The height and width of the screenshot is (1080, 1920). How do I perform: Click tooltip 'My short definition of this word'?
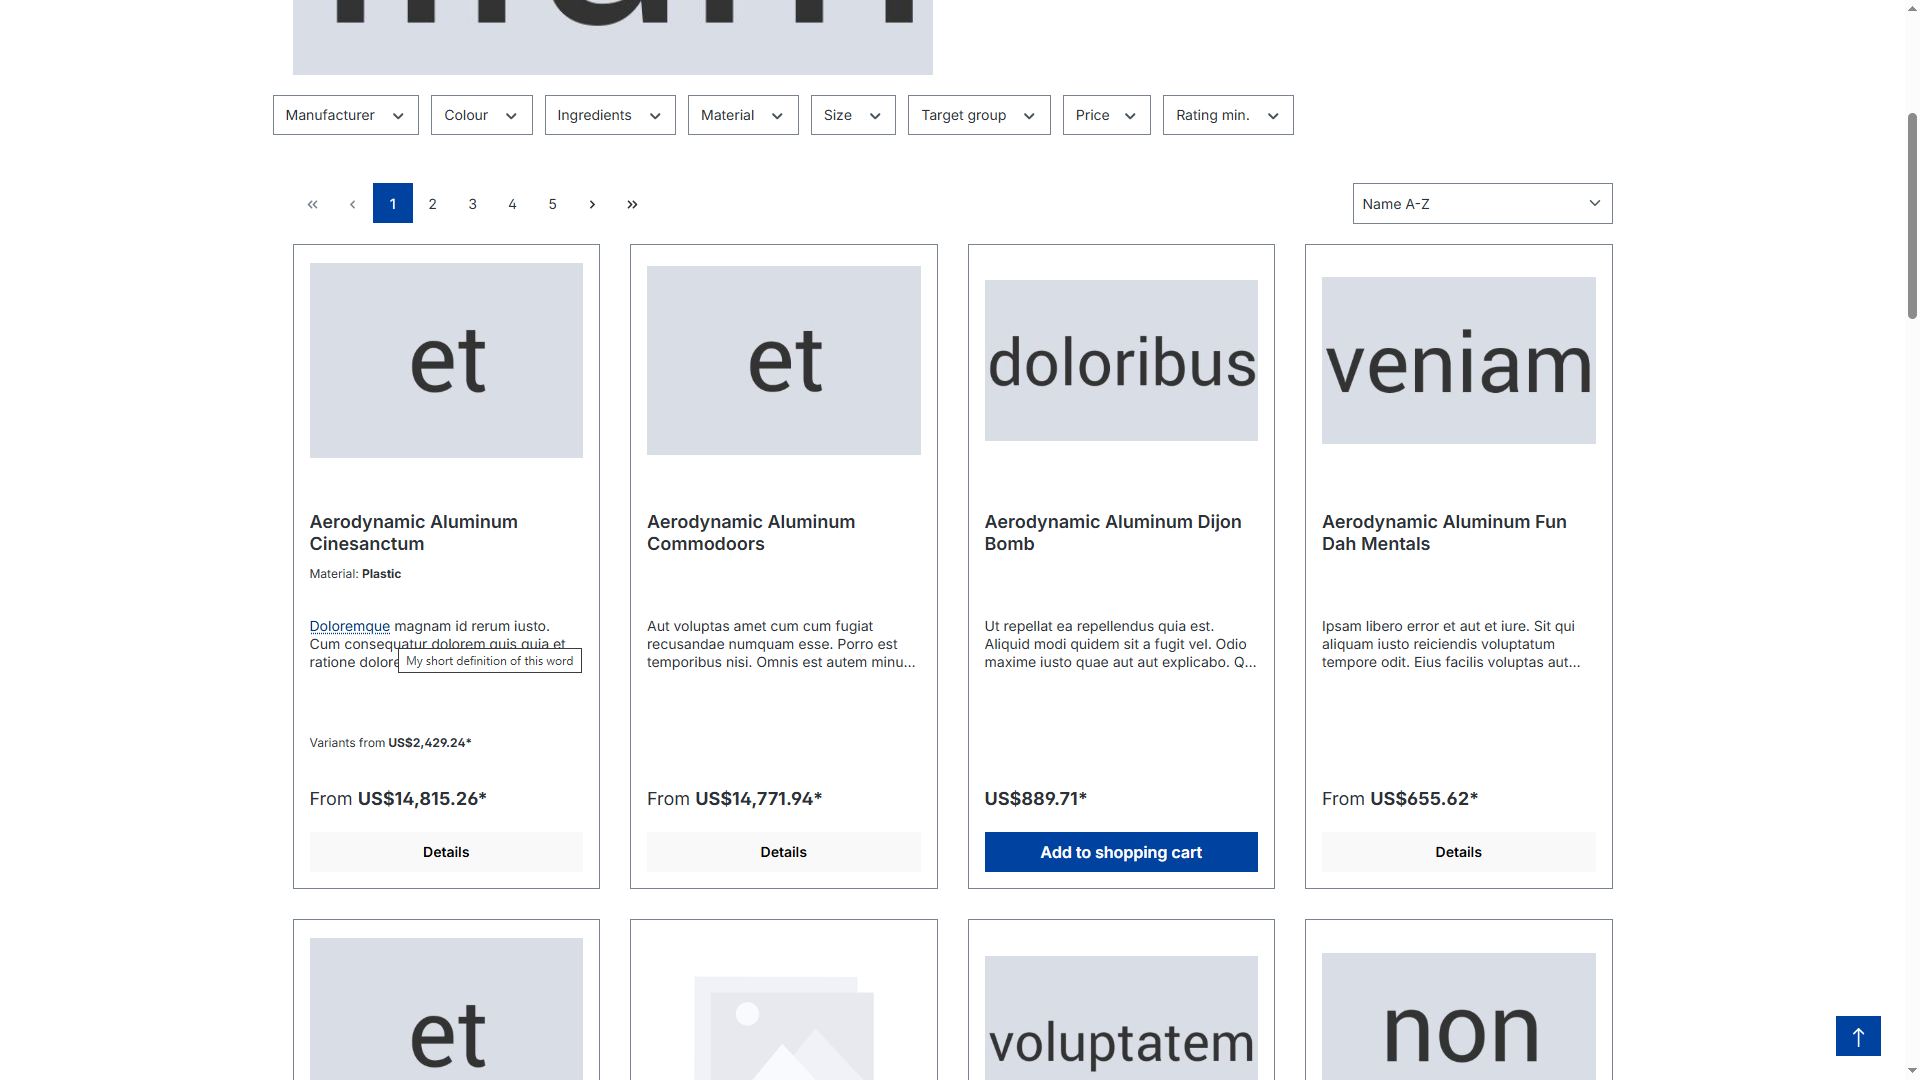click(490, 661)
